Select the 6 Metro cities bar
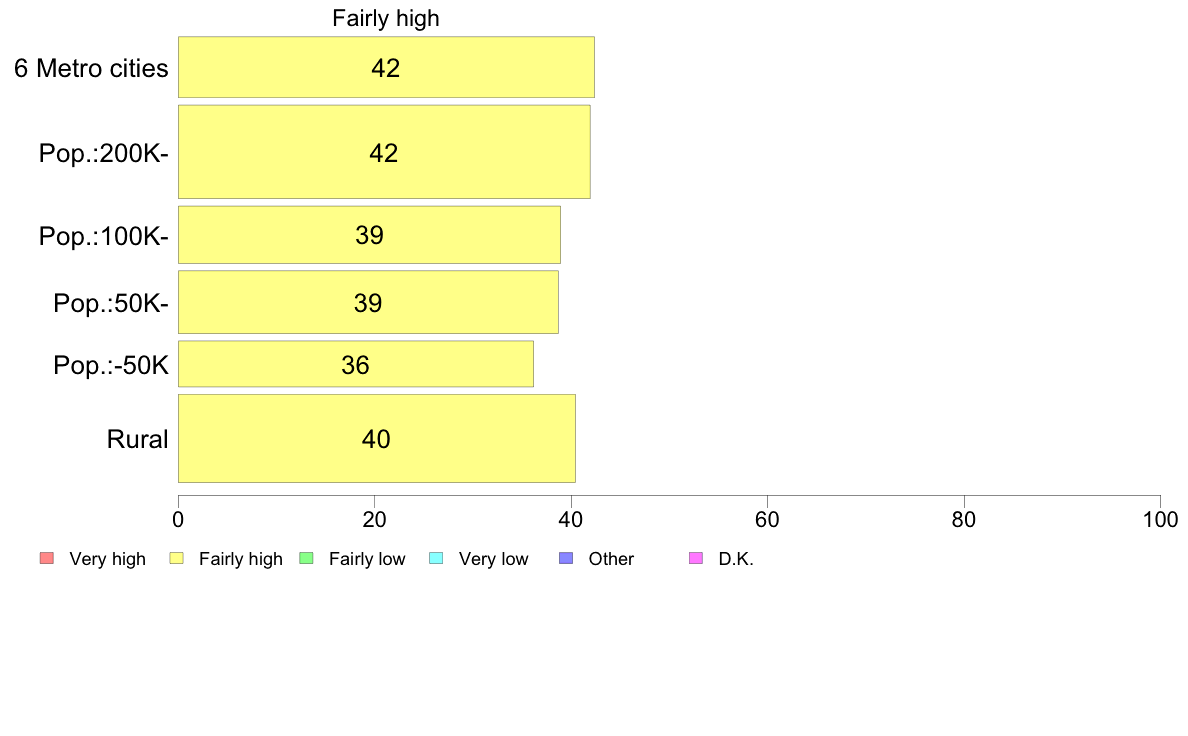 click(x=386, y=67)
